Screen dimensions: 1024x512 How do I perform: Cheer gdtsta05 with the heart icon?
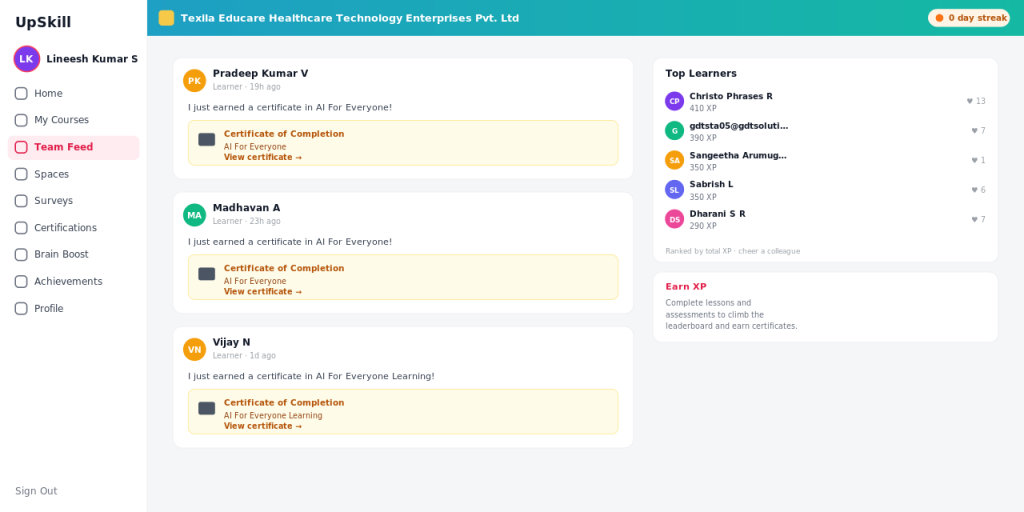point(974,131)
